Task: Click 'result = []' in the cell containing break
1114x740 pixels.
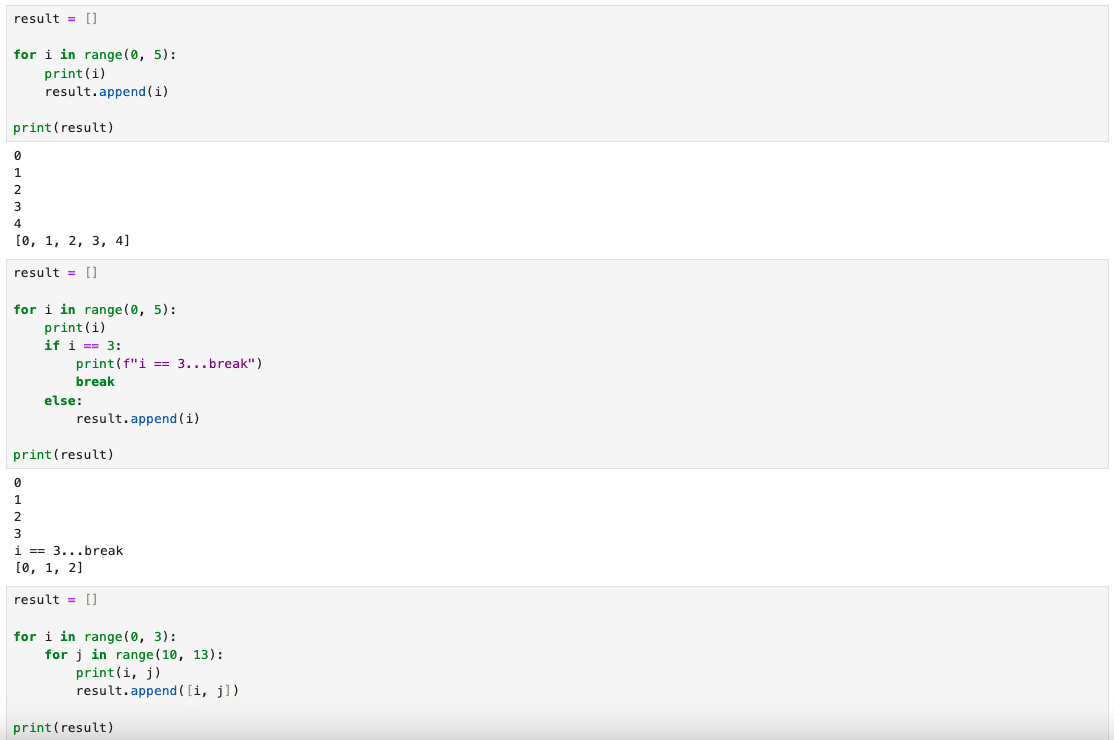Action: tap(55, 273)
